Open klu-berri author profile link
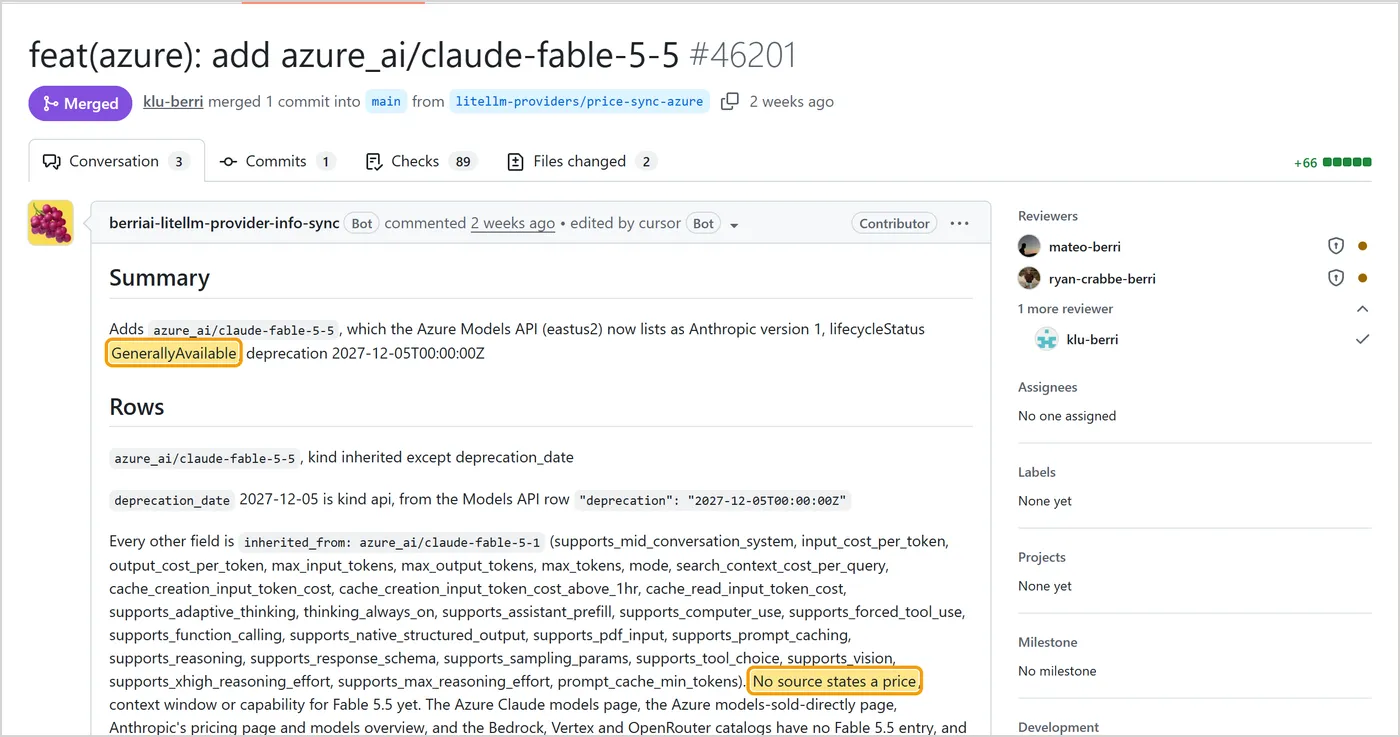This screenshot has width=1400, height=737. pyautogui.click(x=173, y=101)
